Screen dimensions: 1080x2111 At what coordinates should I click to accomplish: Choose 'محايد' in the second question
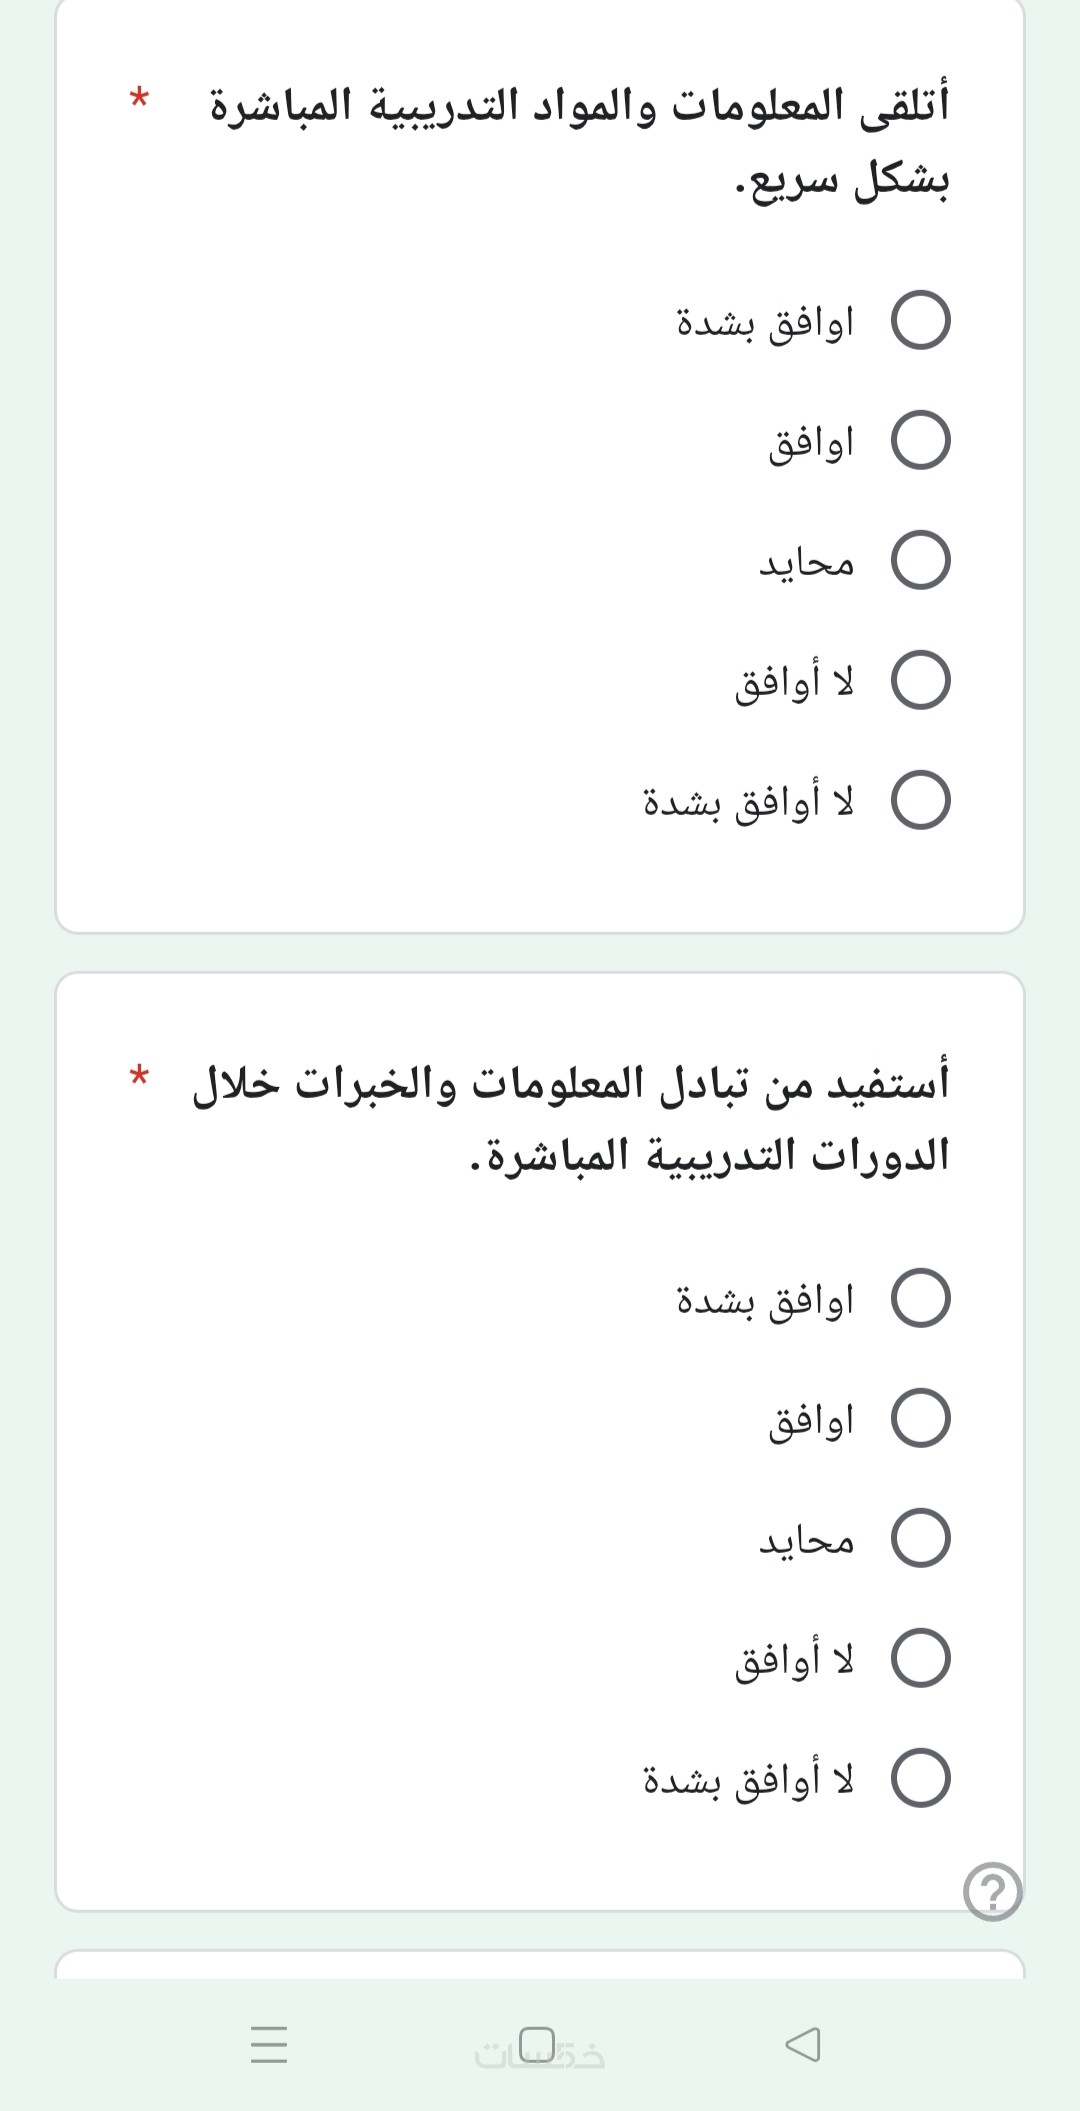pos(920,1538)
